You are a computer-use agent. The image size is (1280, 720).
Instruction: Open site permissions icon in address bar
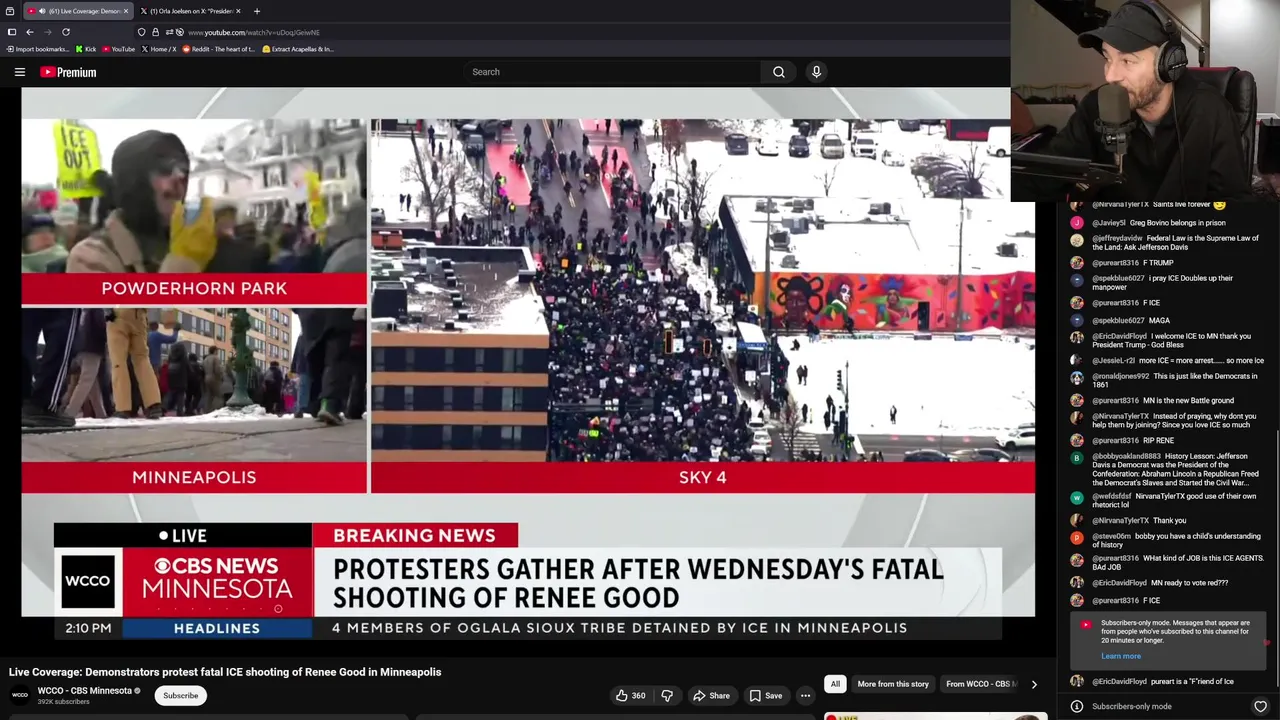168,32
